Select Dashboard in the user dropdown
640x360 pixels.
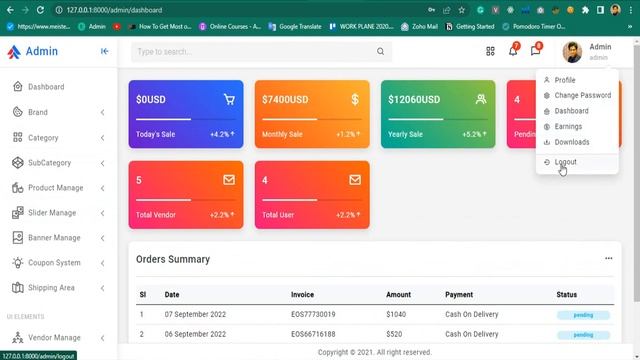[x=577, y=111]
